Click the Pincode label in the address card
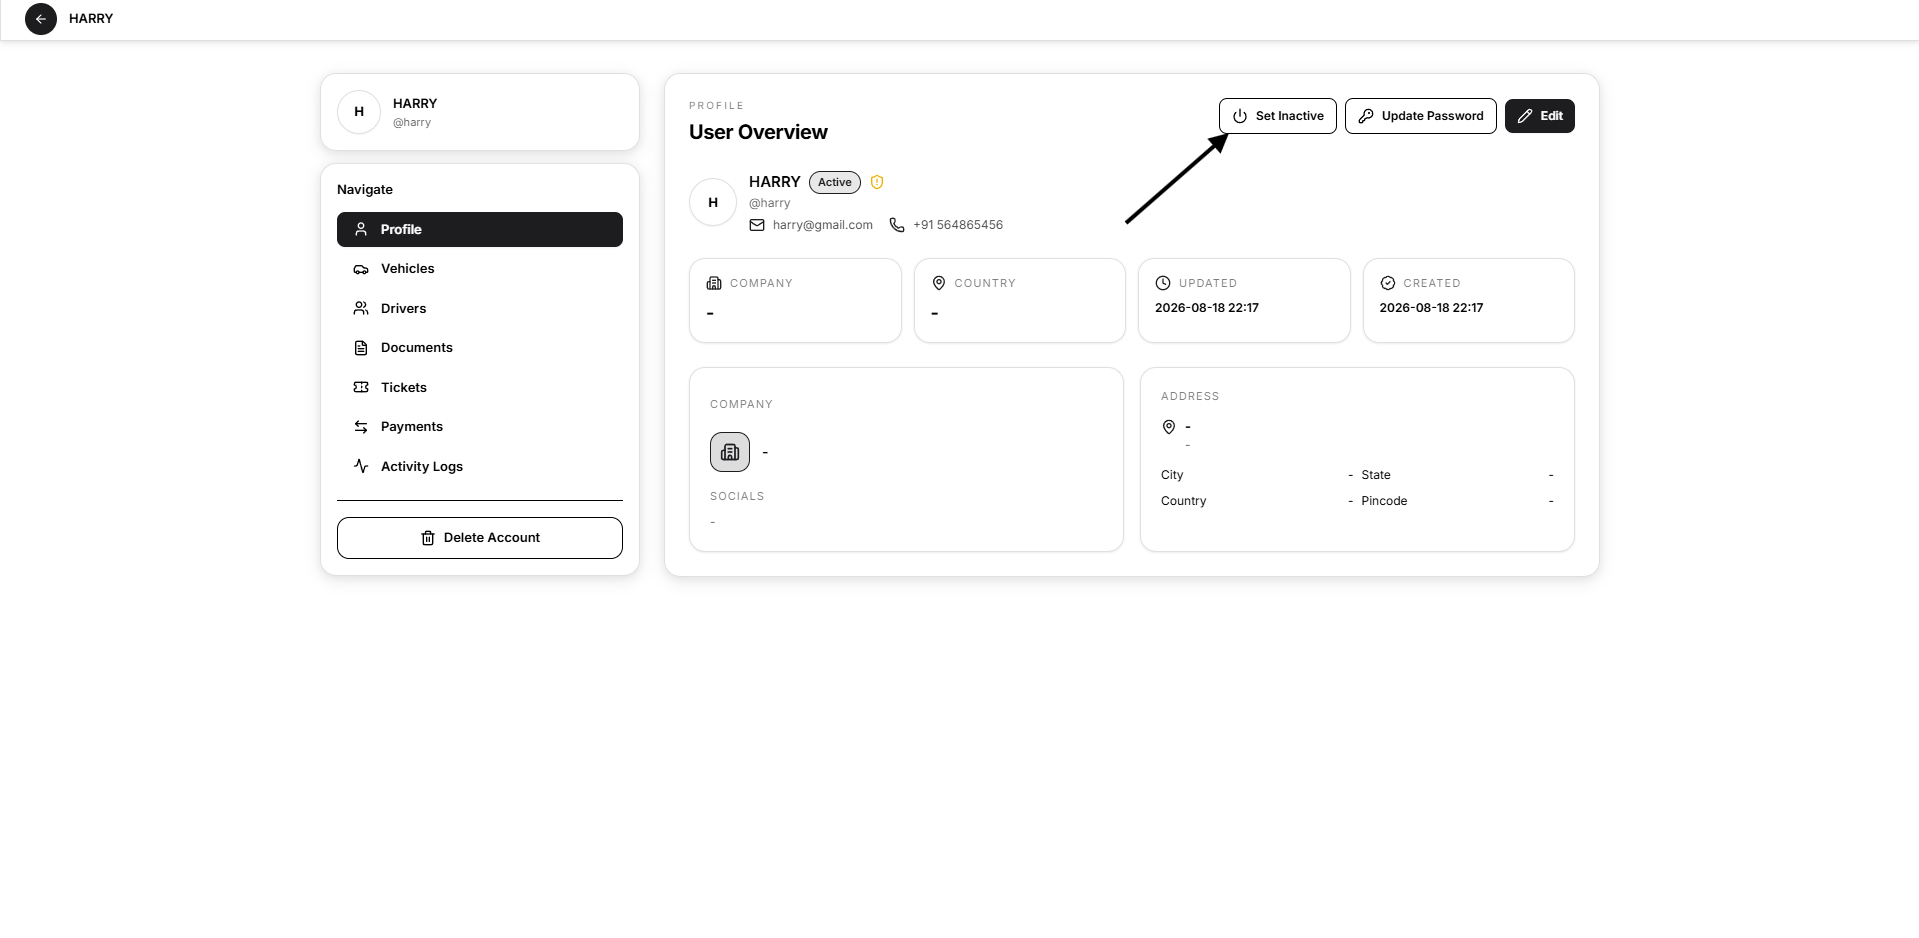Screen dimensions: 1919x938 [1384, 501]
